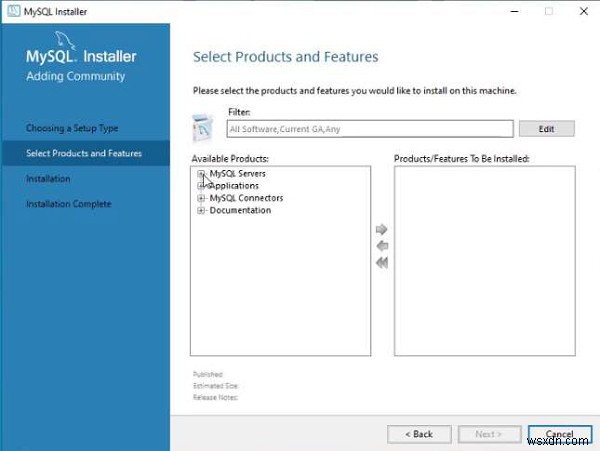Click the MySQL dolphin logo
The image size is (600, 451).
[x=64, y=40]
